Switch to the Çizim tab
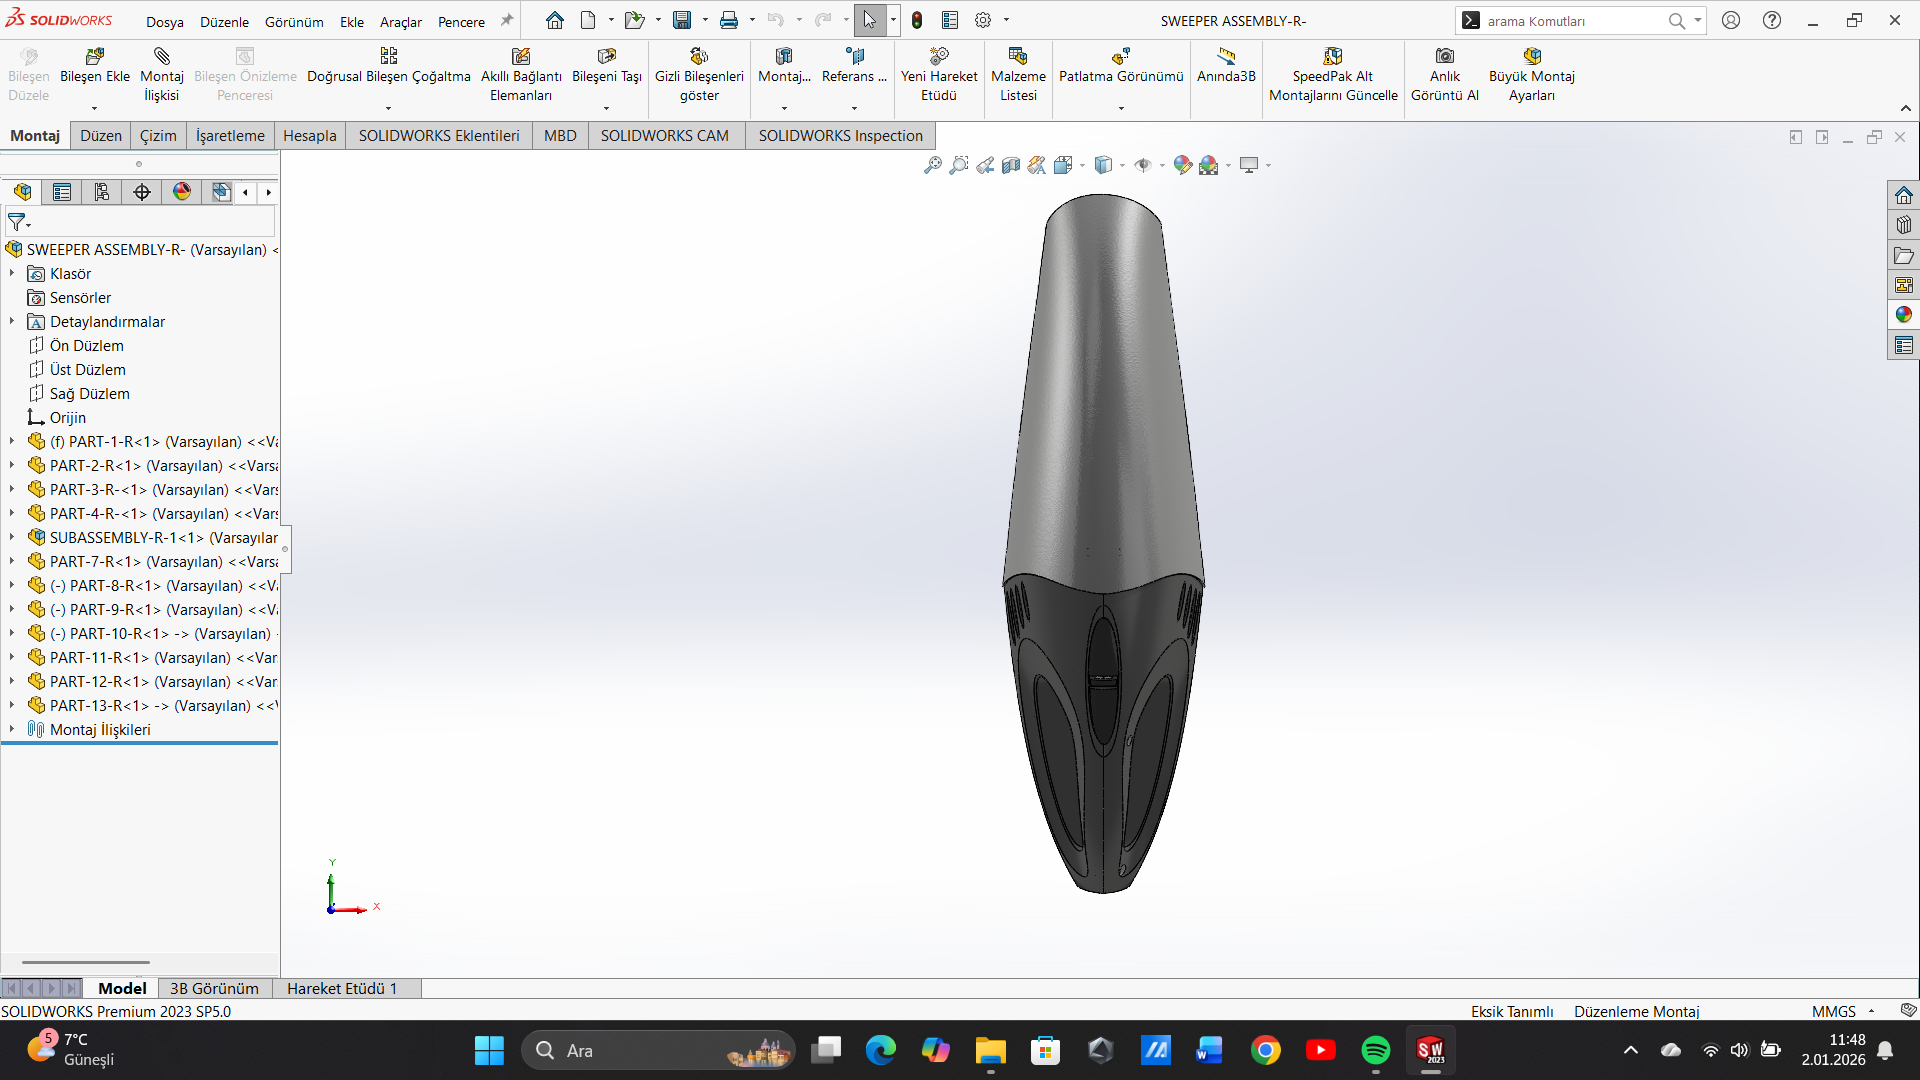This screenshot has height=1080, width=1920. [158, 135]
